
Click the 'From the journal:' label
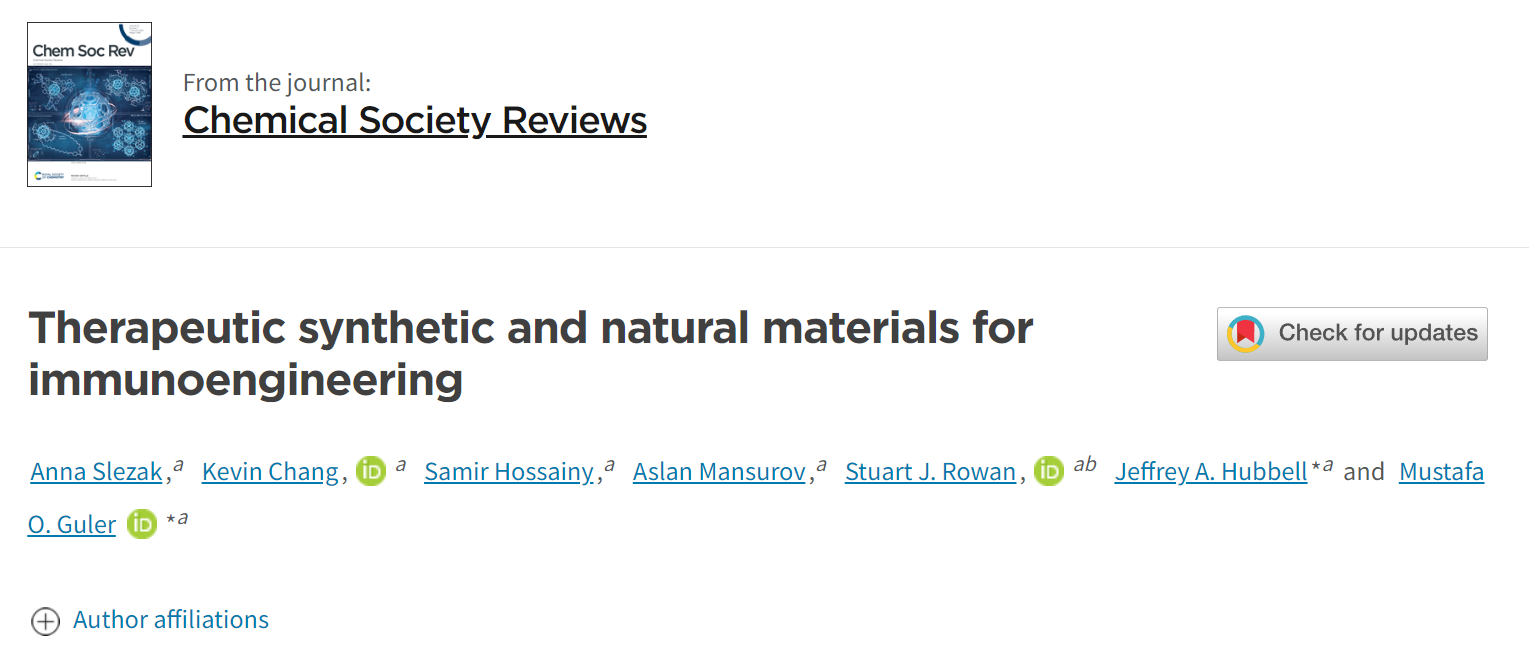point(277,83)
